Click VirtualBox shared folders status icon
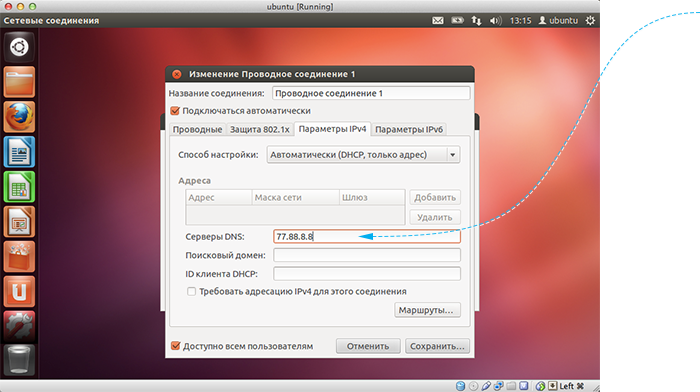 tap(511, 386)
